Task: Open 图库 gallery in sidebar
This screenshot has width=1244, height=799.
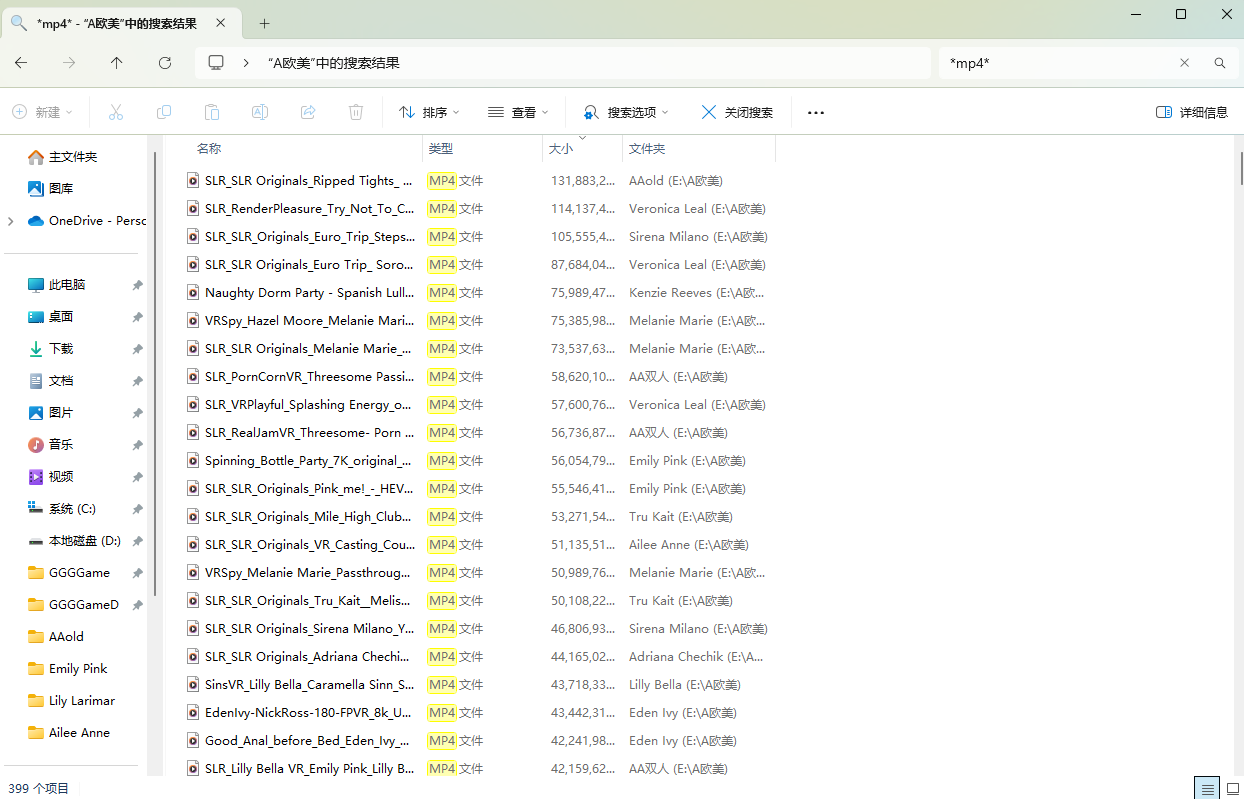Action: tap(61, 189)
